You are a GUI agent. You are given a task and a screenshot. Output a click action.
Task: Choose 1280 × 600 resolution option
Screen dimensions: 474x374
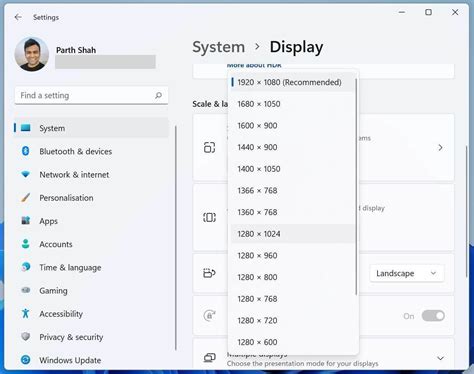coord(292,342)
